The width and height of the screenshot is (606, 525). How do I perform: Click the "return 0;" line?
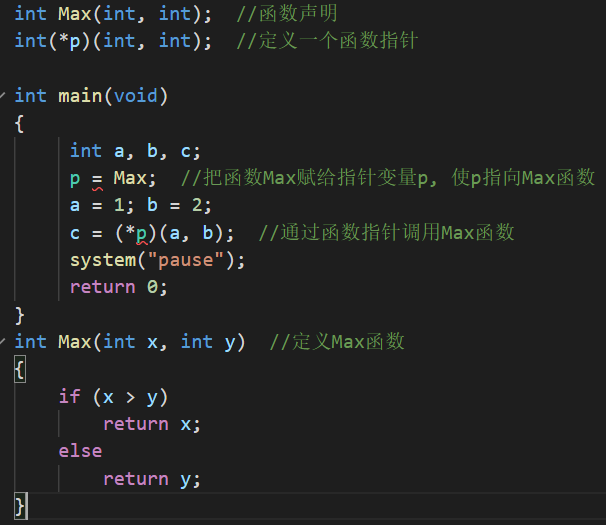point(119,287)
